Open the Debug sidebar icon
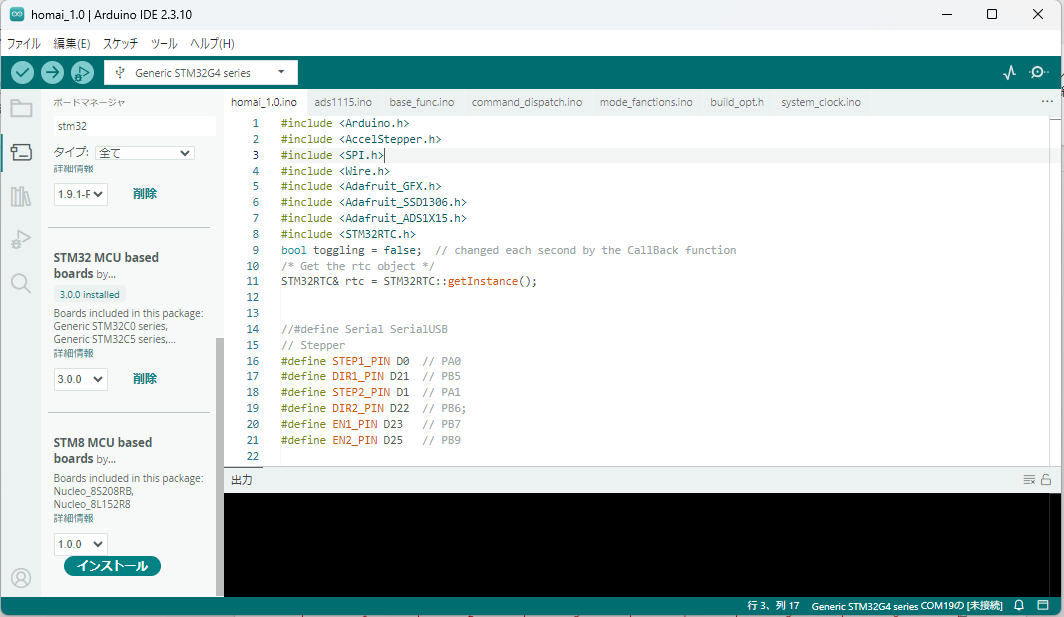1064x617 pixels. (21, 240)
